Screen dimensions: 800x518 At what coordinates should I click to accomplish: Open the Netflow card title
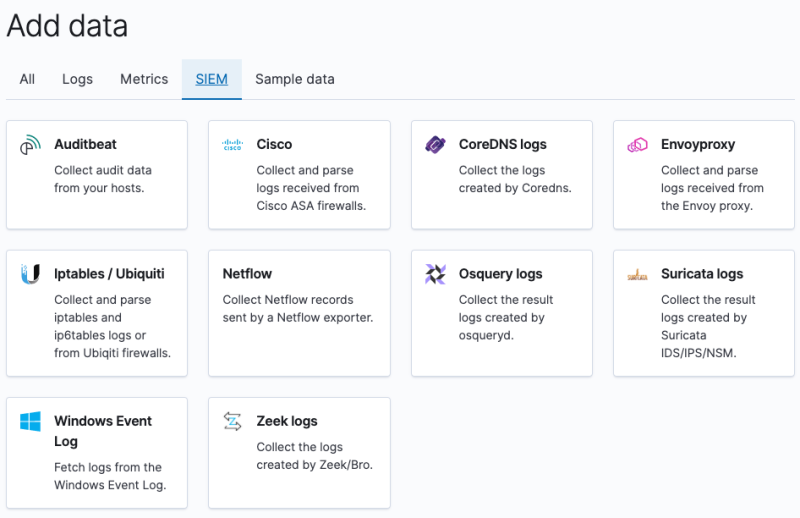[x=247, y=273]
